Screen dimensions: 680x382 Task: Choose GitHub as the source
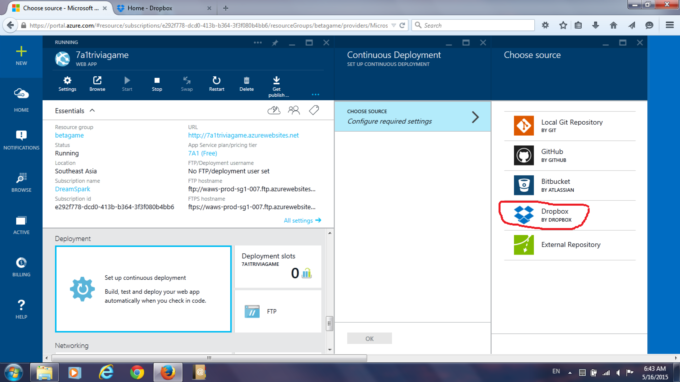coord(570,155)
